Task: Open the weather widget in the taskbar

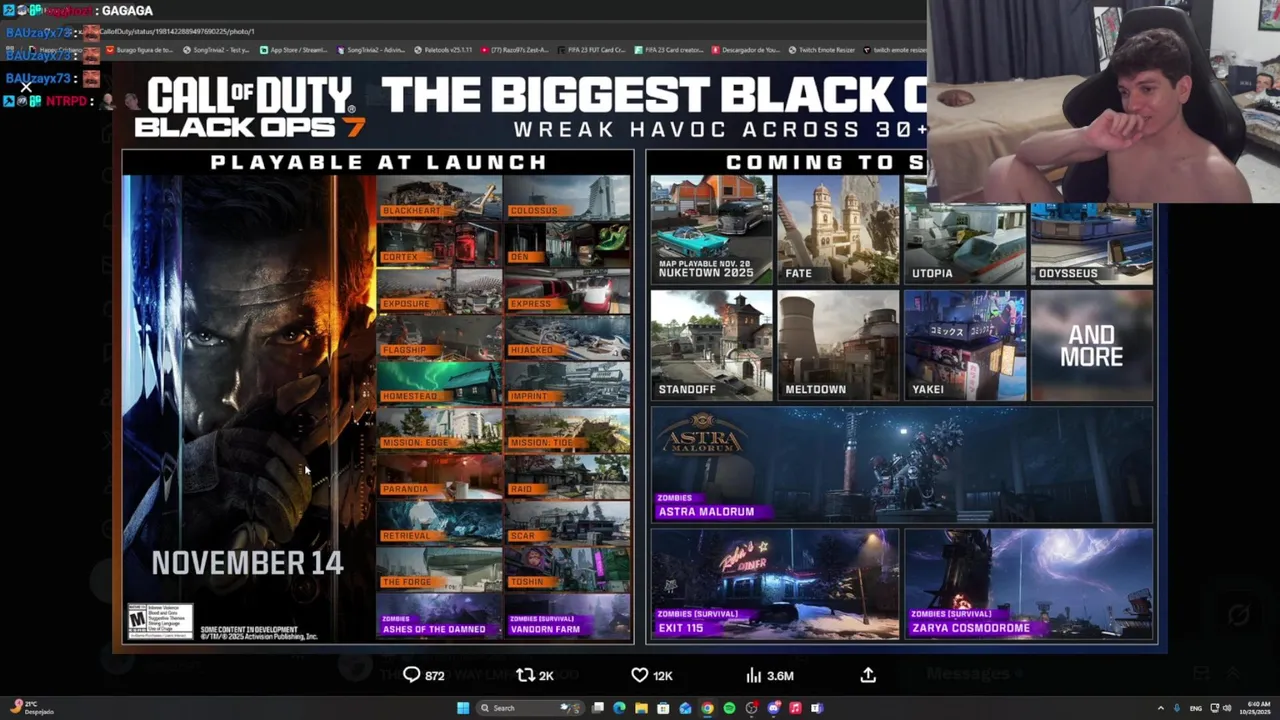Action: [x=32, y=708]
